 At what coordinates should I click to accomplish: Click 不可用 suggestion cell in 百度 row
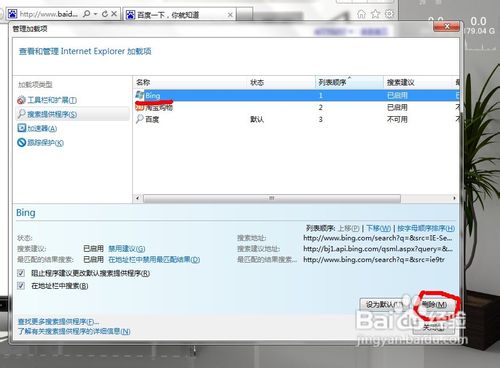[x=397, y=119]
